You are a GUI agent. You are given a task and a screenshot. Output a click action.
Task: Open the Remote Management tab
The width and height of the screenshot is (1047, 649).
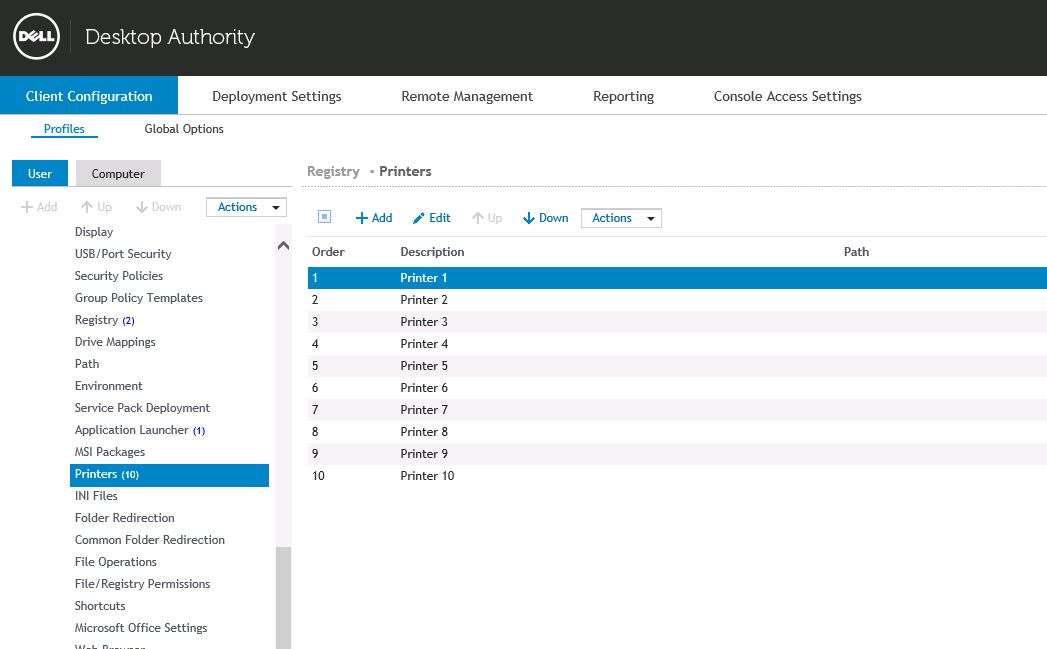coord(467,96)
